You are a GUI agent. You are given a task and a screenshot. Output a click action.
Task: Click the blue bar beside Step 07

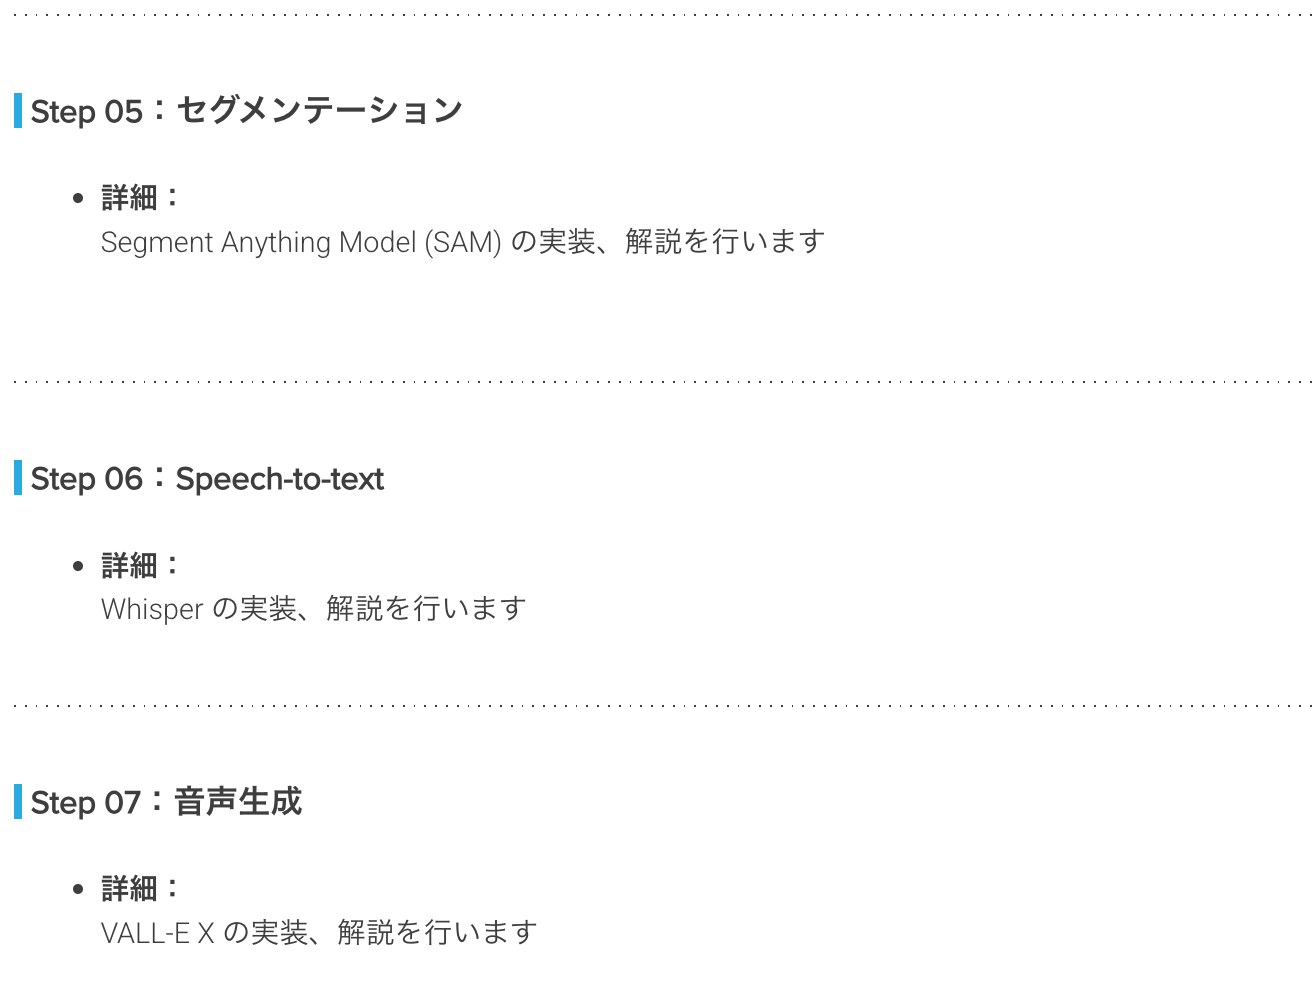click(18, 802)
